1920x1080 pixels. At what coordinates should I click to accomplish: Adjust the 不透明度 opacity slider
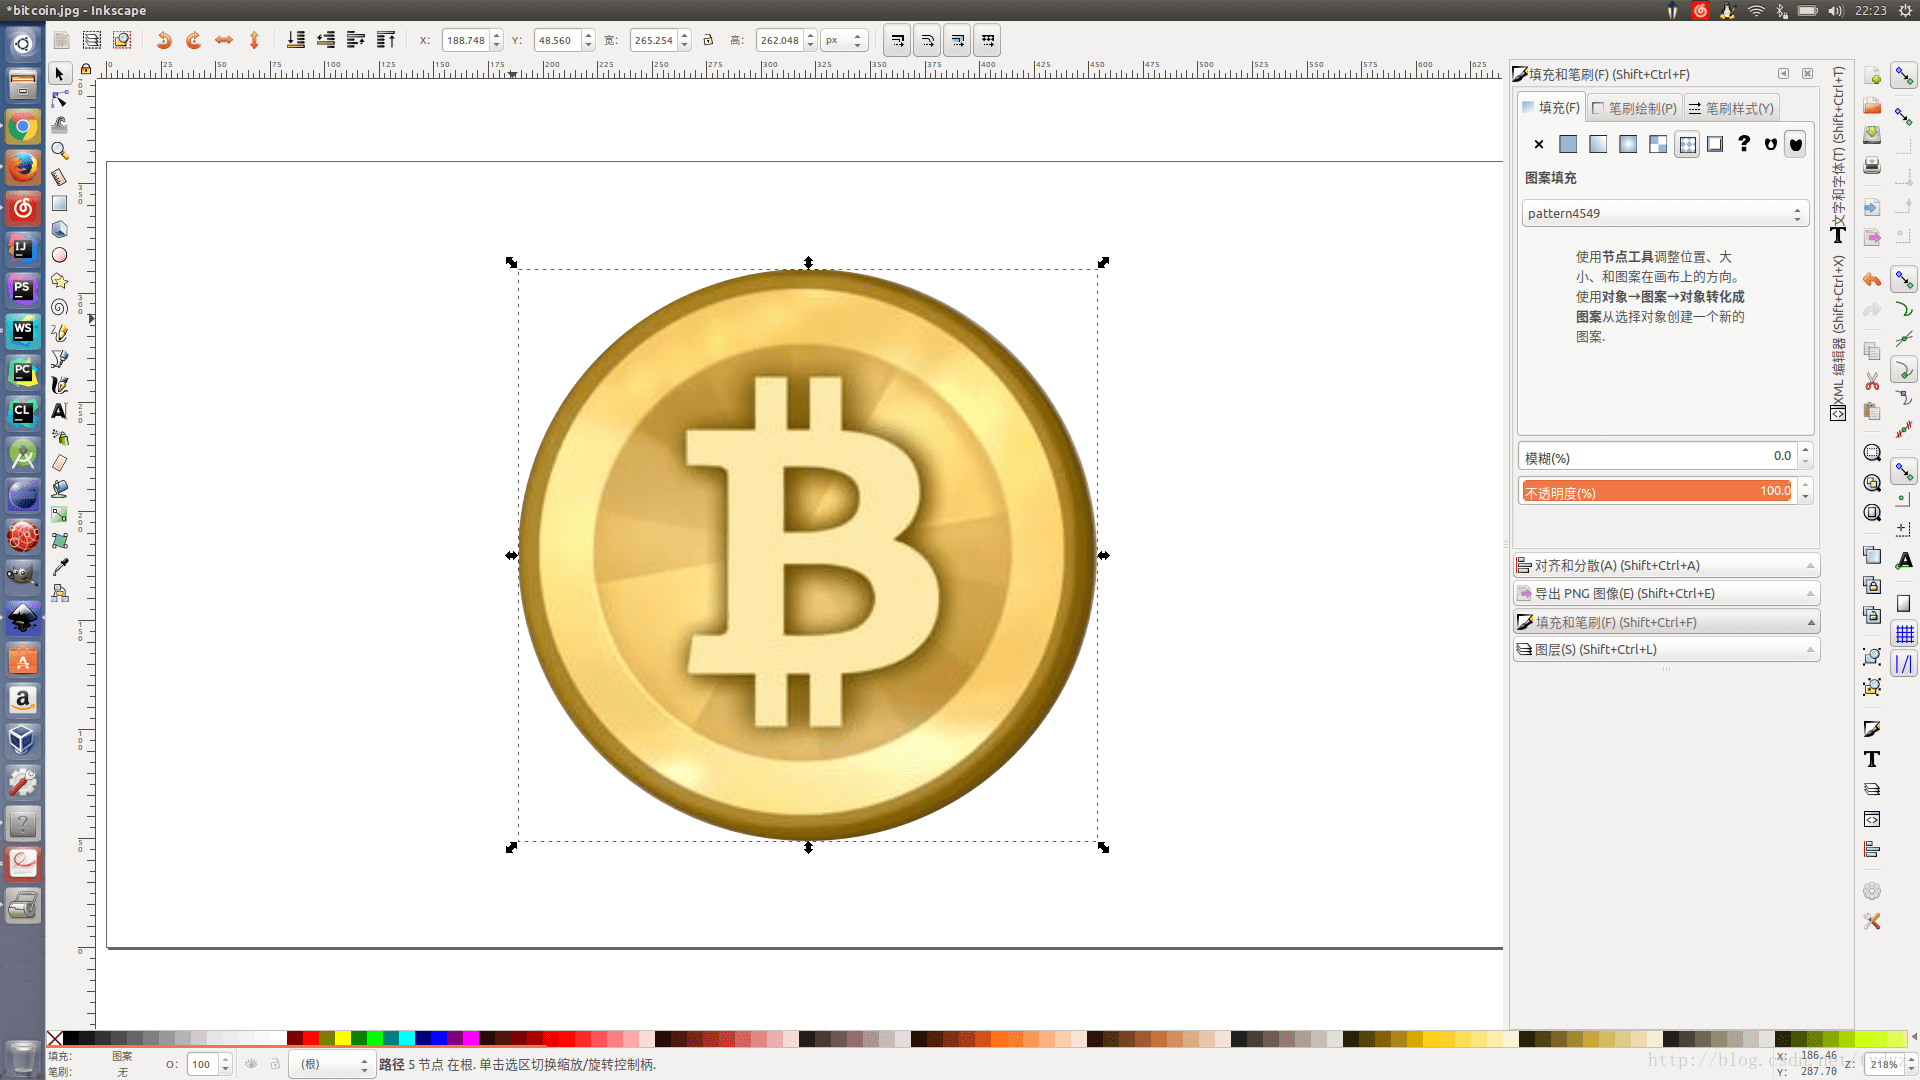pyautogui.click(x=1657, y=491)
